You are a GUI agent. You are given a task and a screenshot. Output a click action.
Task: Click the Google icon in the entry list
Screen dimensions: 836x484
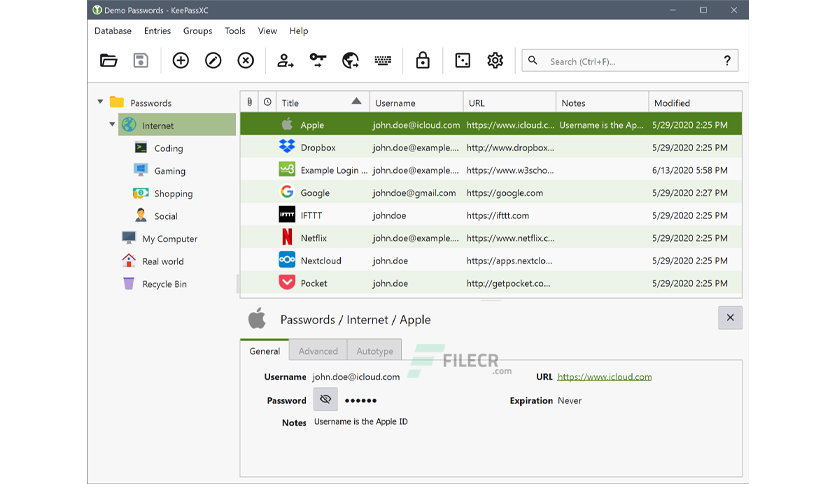pyautogui.click(x=287, y=192)
